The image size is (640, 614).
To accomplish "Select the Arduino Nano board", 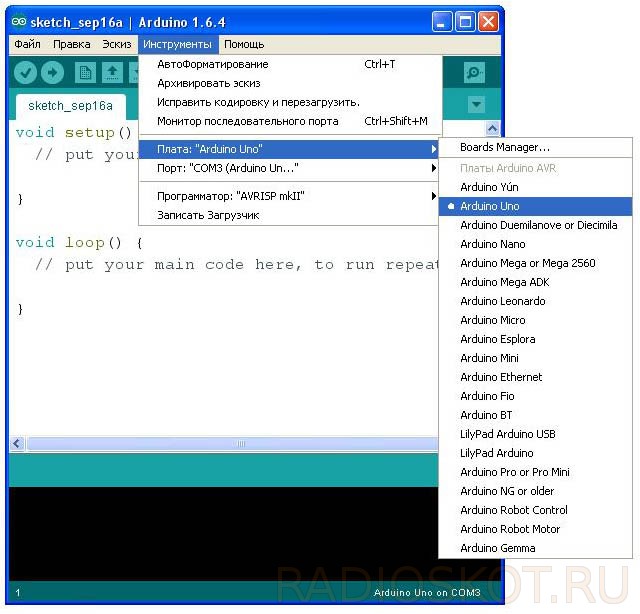I will (535, 244).
